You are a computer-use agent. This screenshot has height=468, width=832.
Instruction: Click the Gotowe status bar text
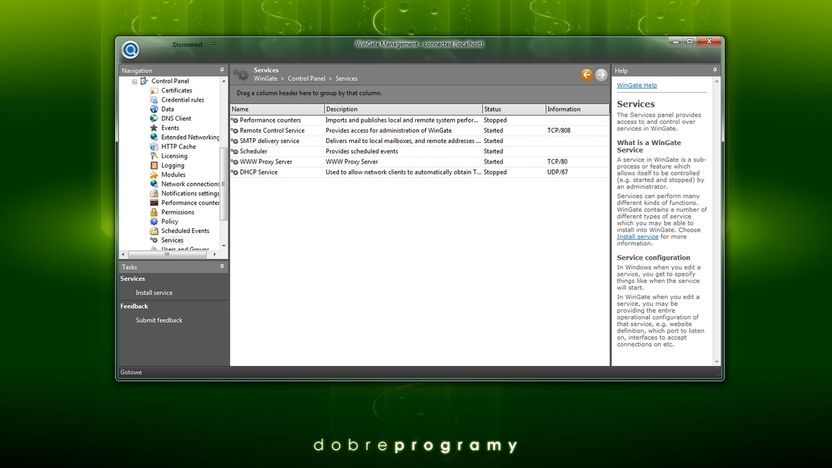tap(131, 372)
